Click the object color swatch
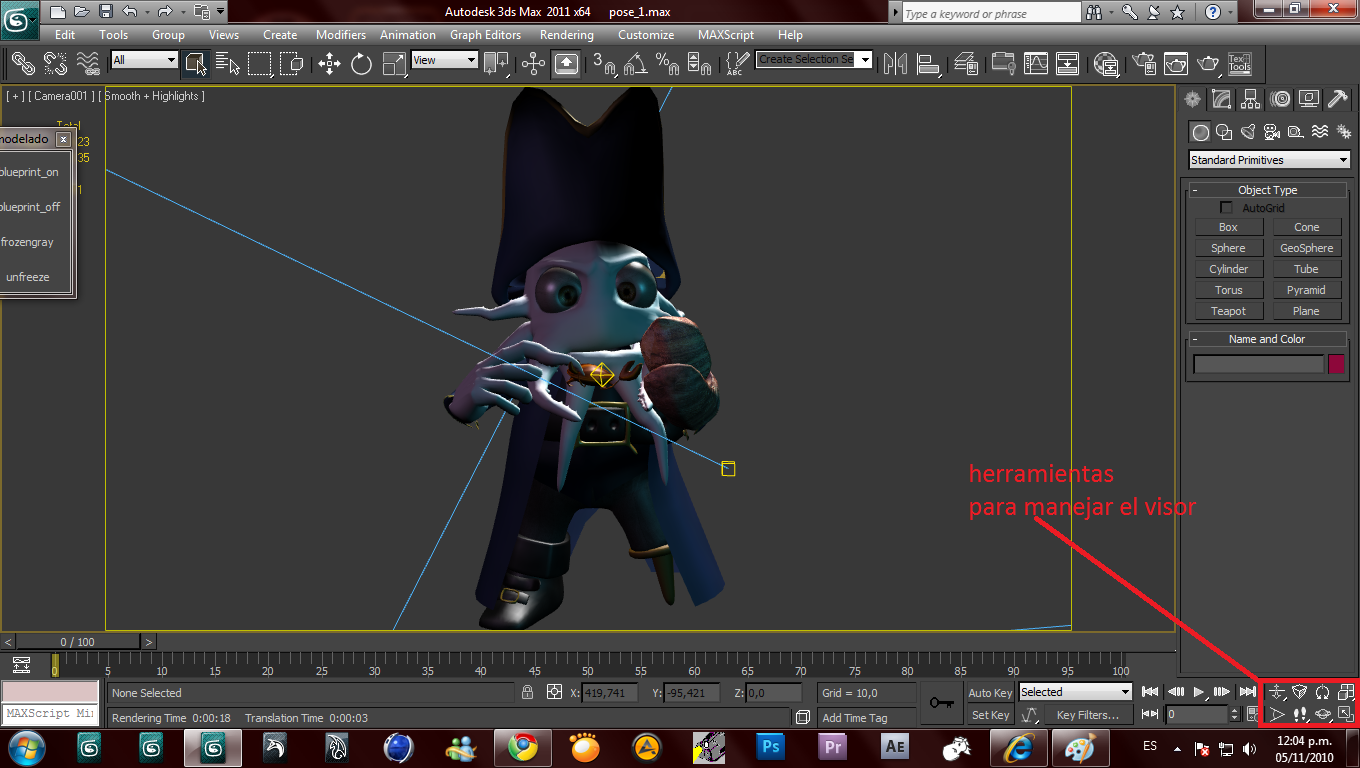This screenshot has width=1360, height=768. [x=1337, y=364]
